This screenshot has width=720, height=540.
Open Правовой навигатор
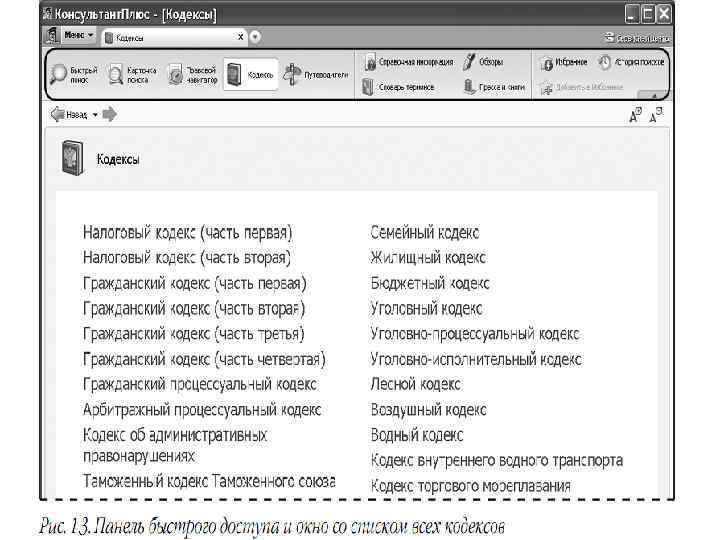tap(192, 74)
